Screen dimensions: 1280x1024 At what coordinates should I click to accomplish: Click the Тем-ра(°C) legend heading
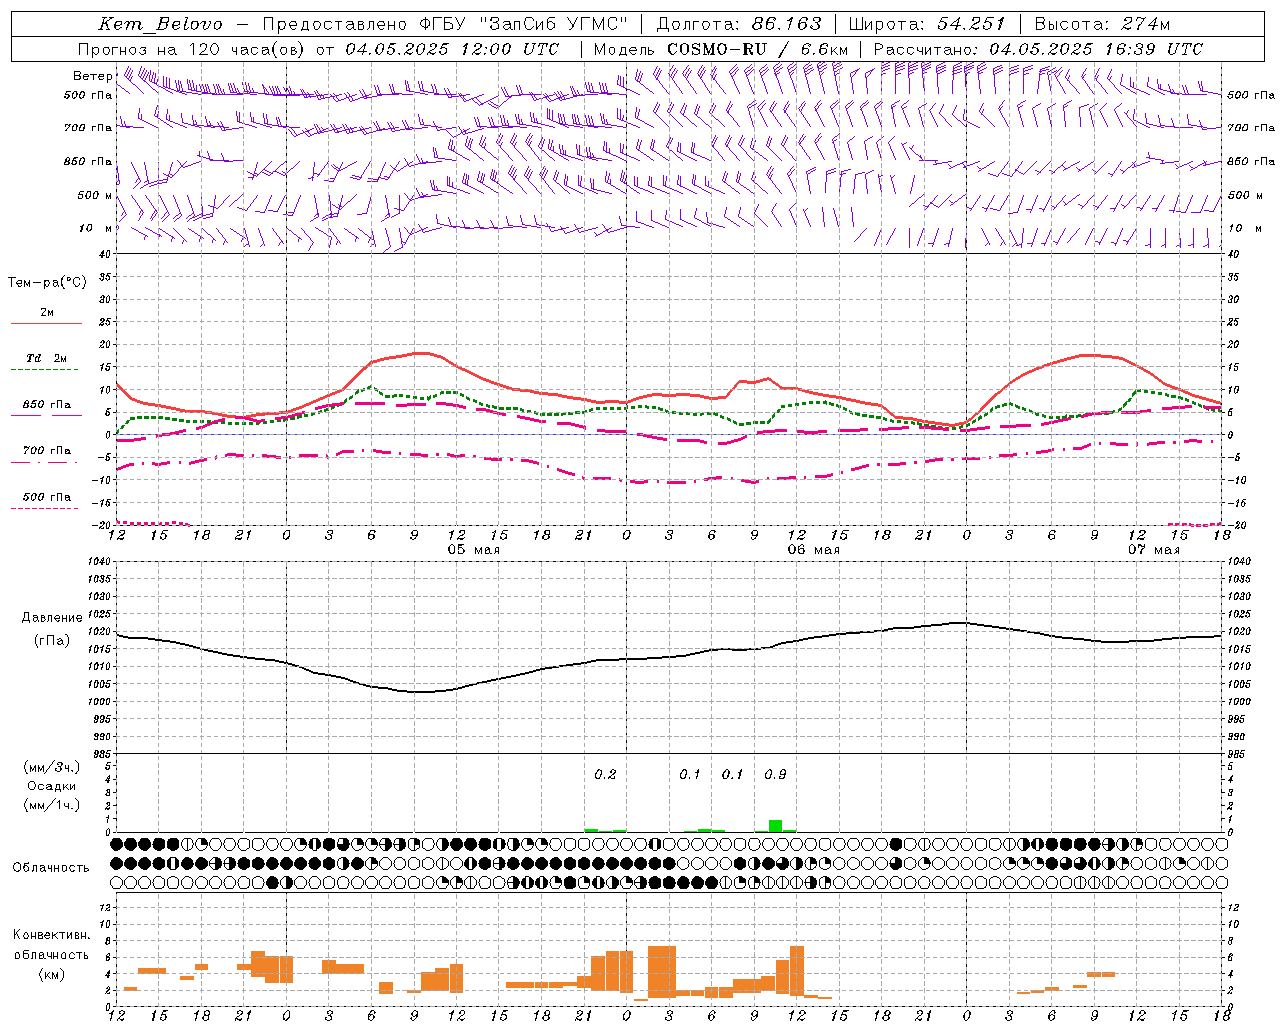(47, 283)
